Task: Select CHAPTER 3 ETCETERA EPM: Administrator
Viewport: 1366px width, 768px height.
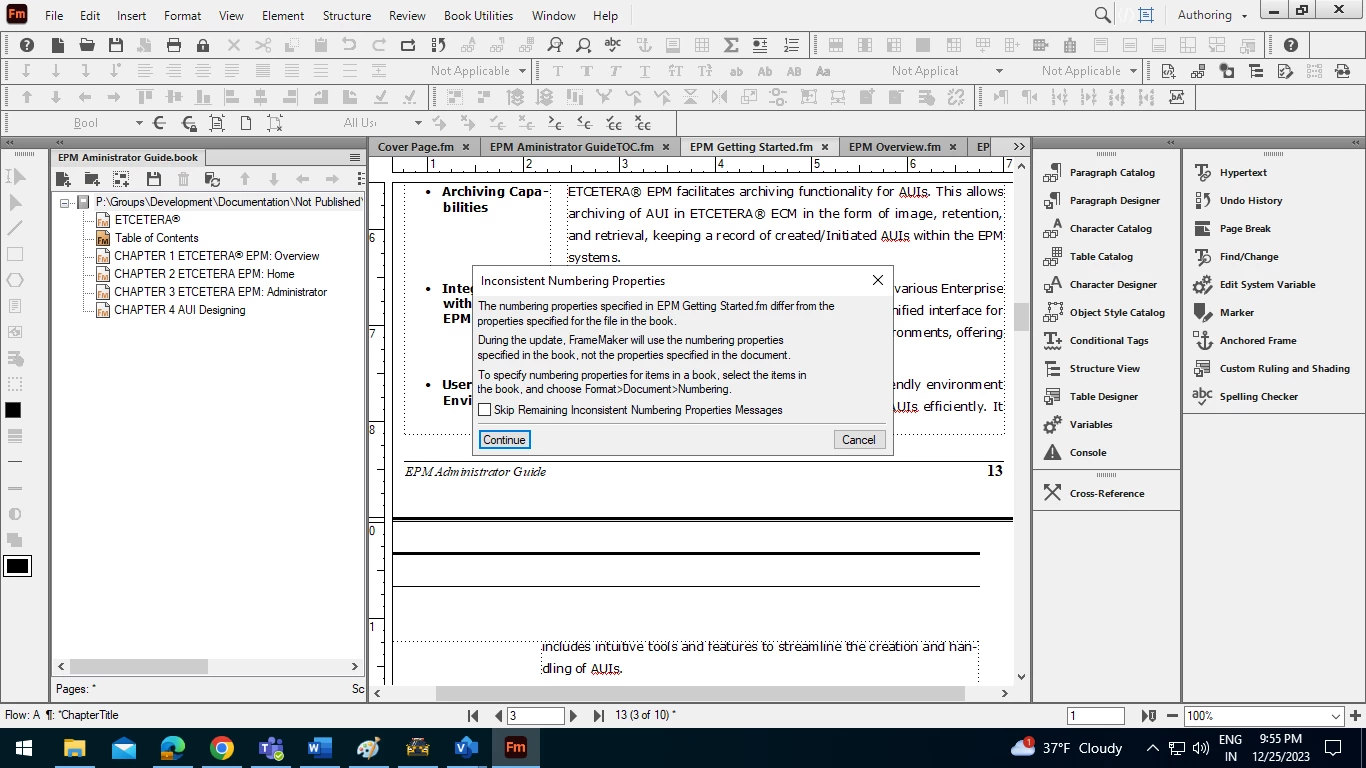Action: pyautogui.click(x=220, y=292)
